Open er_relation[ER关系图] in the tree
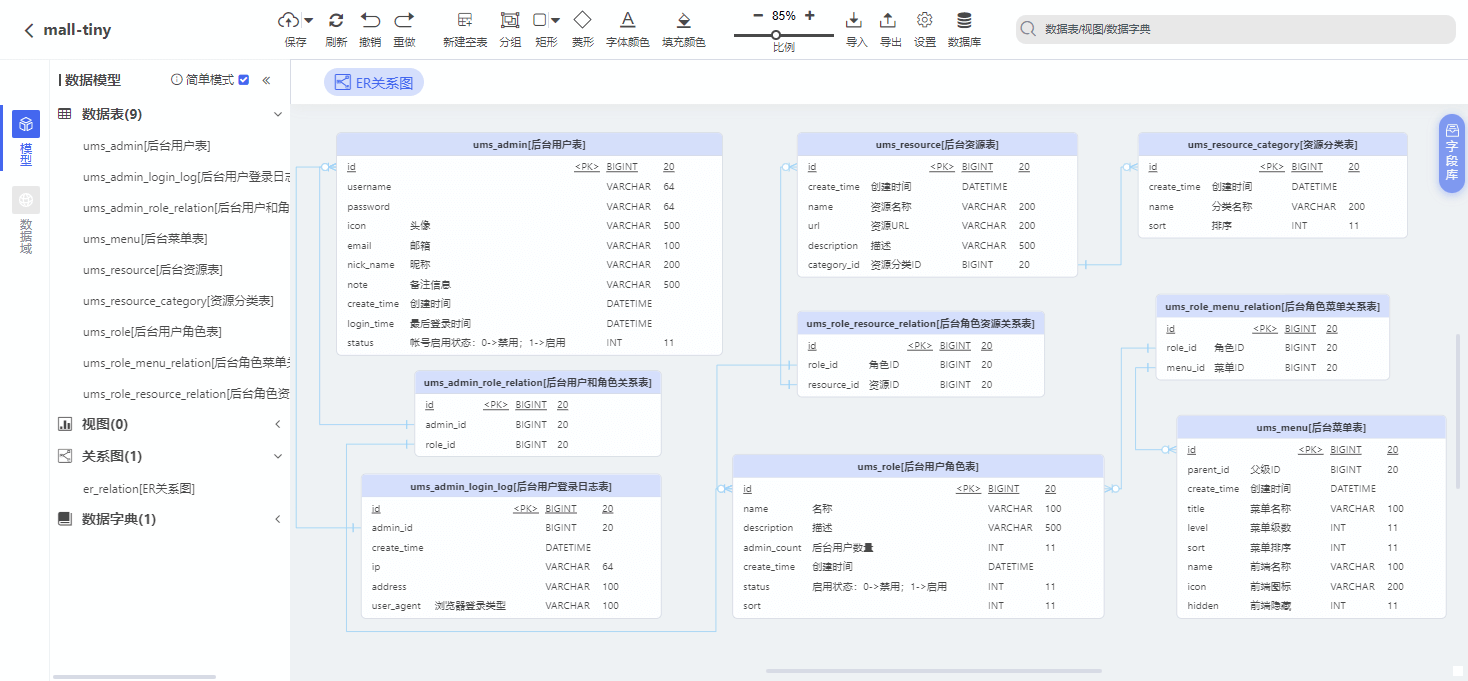The width and height of the screenshot is (1468, 681). click(x=138, y=489)
